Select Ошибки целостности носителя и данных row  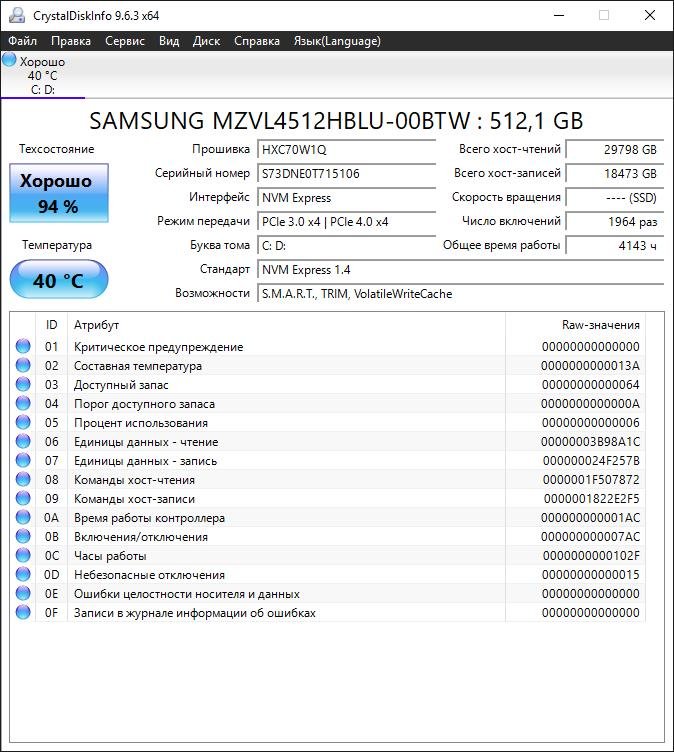[328, 593]
